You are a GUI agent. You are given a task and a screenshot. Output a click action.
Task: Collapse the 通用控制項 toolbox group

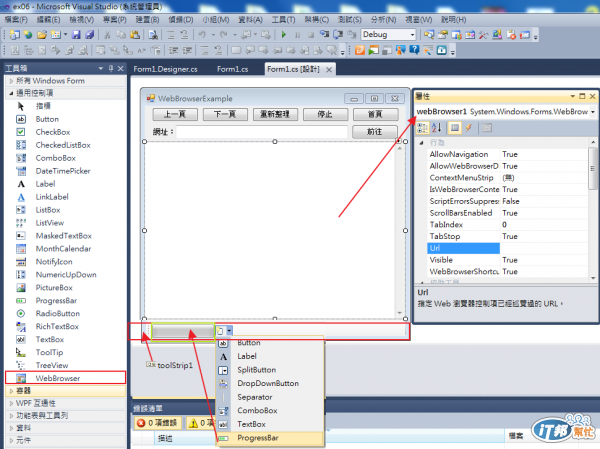[11, 93]
